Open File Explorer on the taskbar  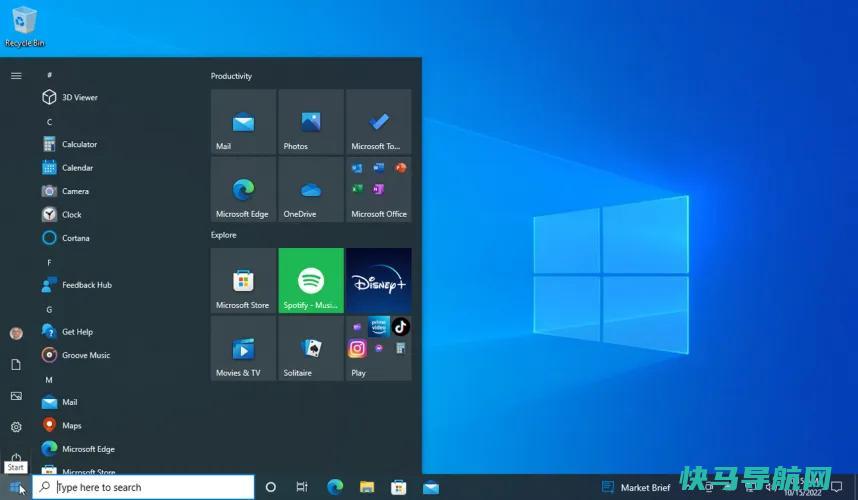[367, 487]
